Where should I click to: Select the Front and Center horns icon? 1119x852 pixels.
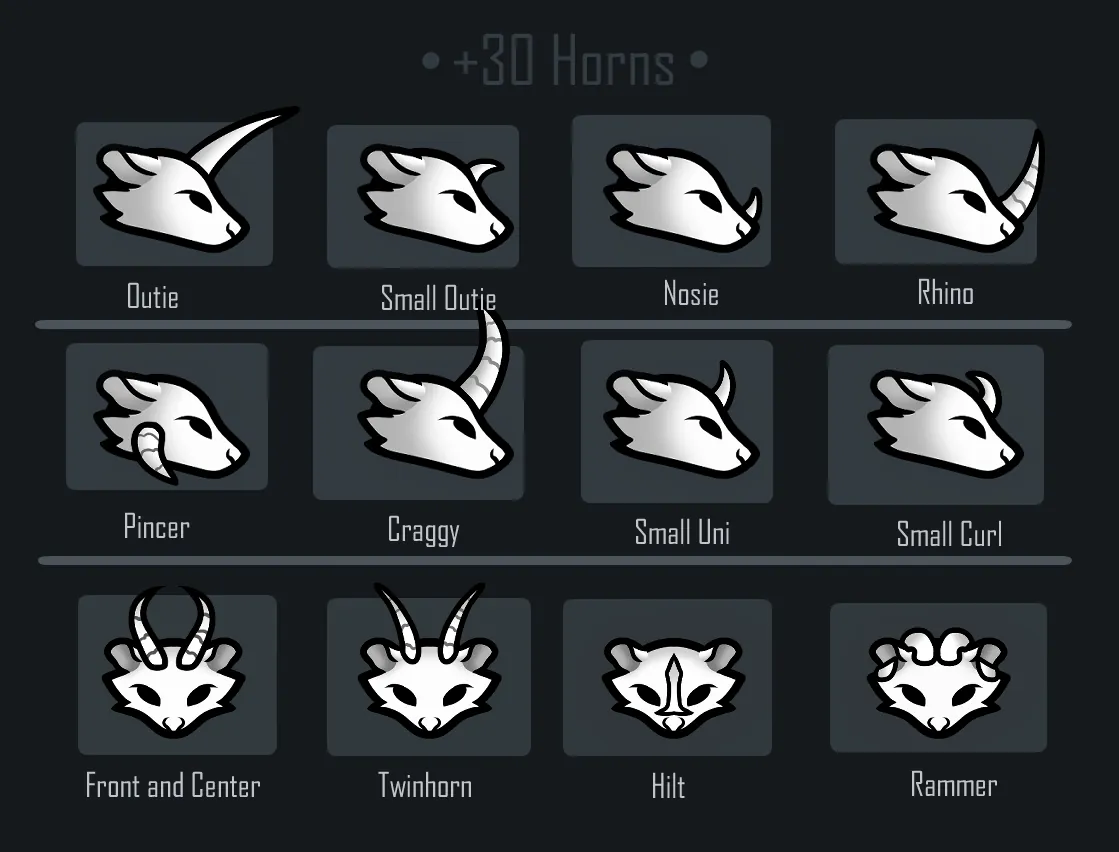[177, 675]
